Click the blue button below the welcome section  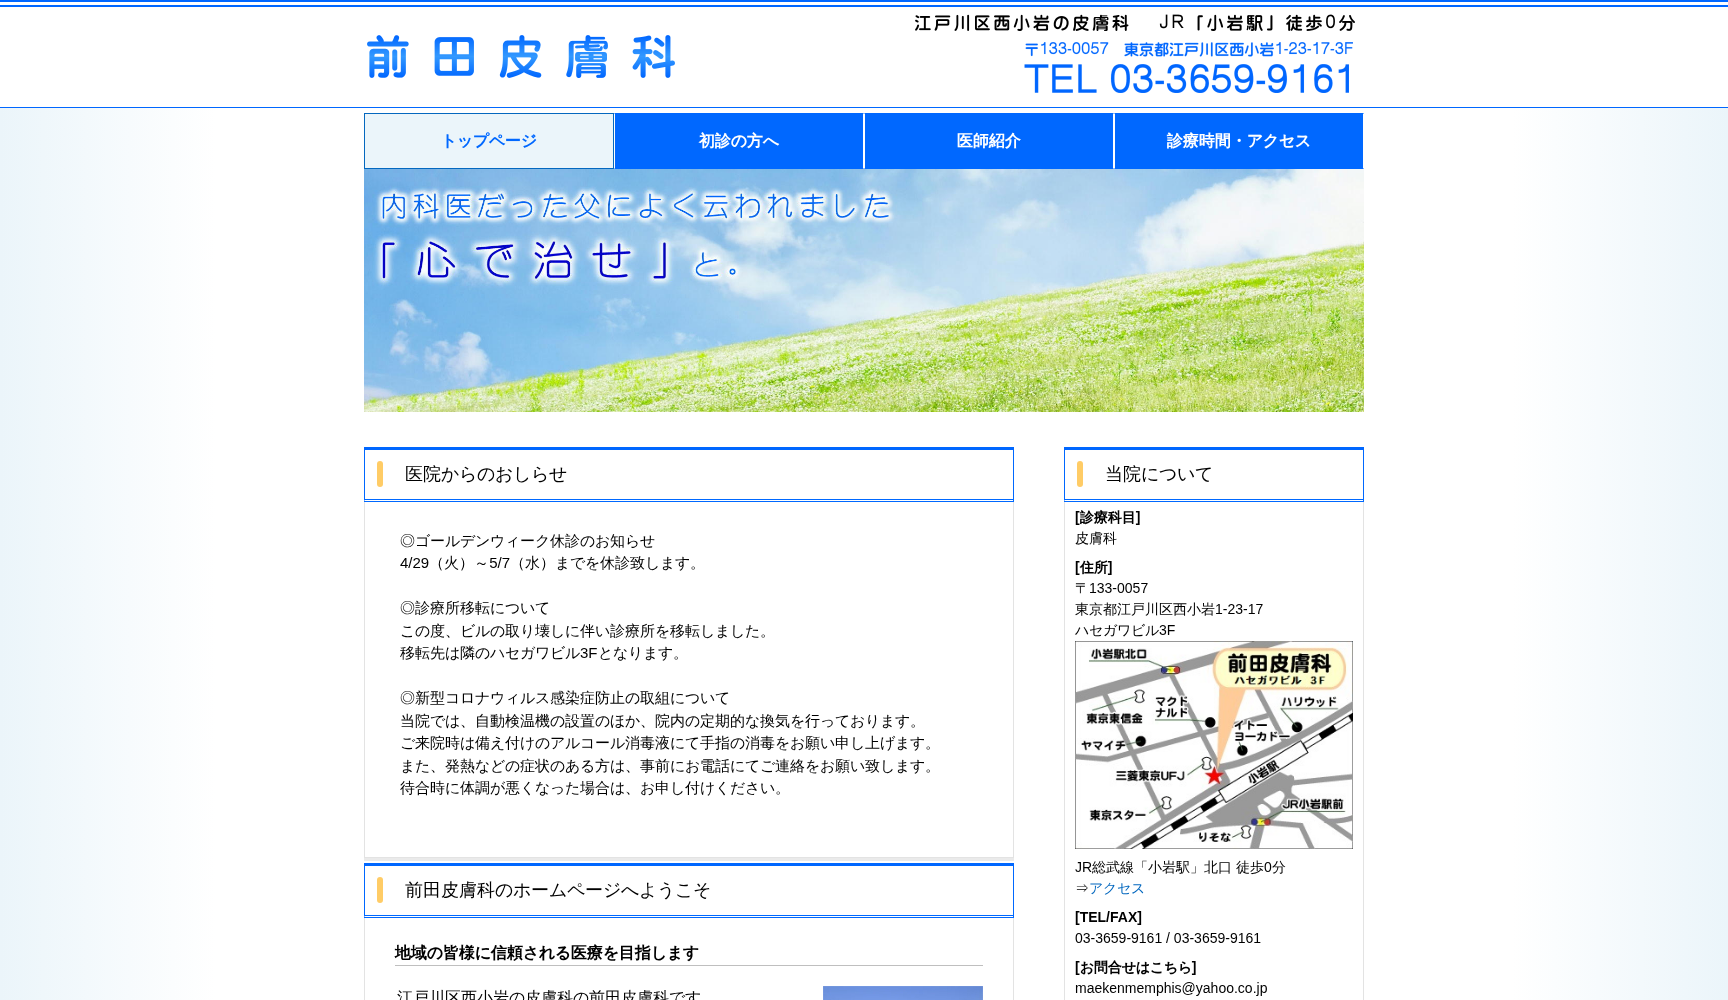click(902, 994)
